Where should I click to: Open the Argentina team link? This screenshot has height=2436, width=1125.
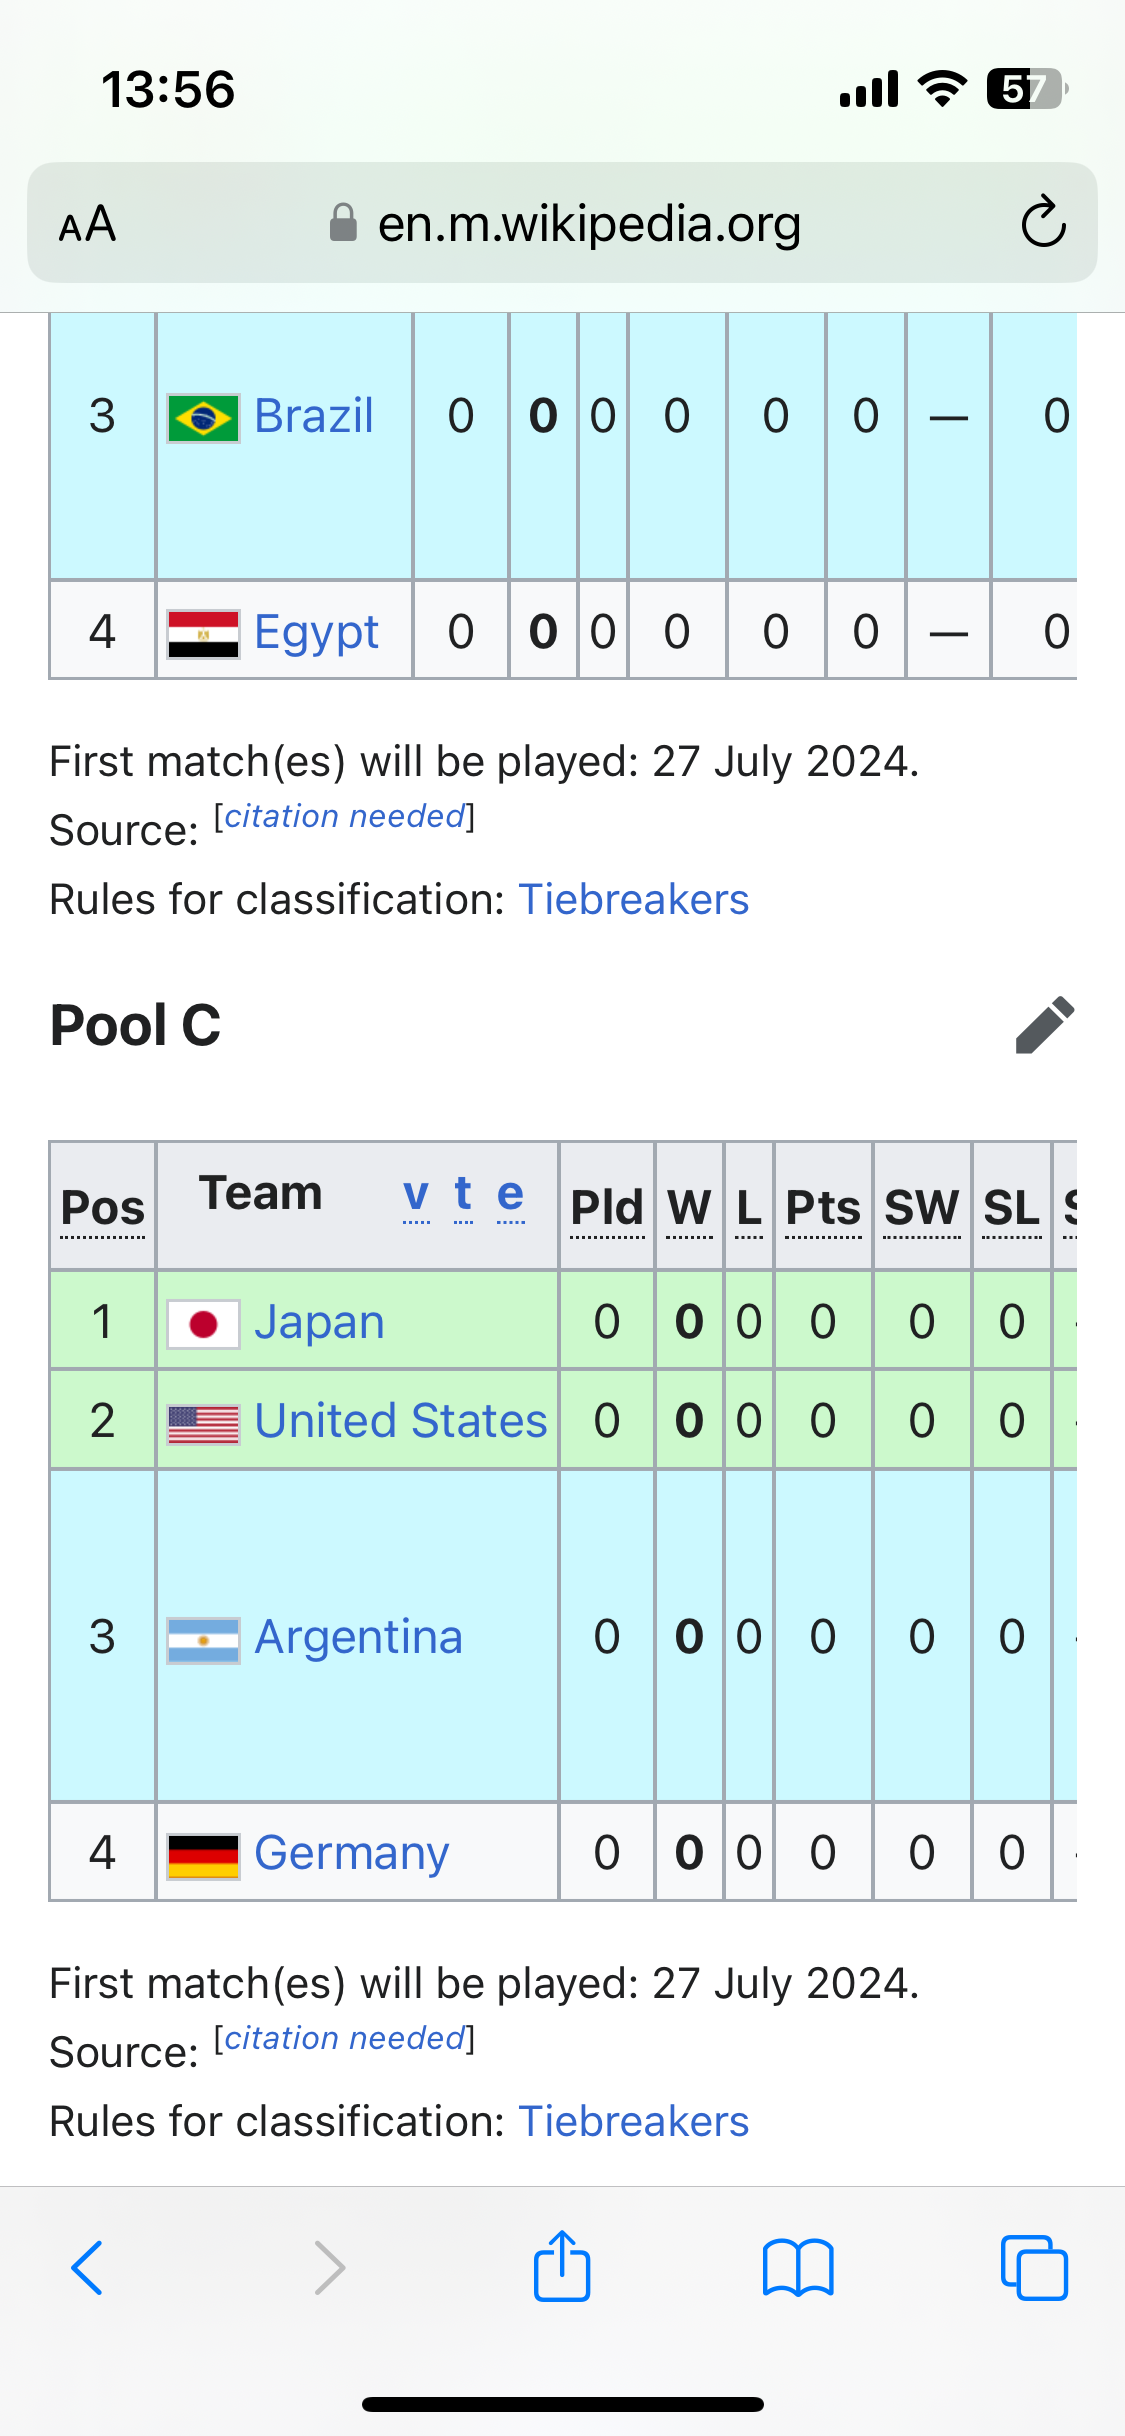coord(358,1637)
